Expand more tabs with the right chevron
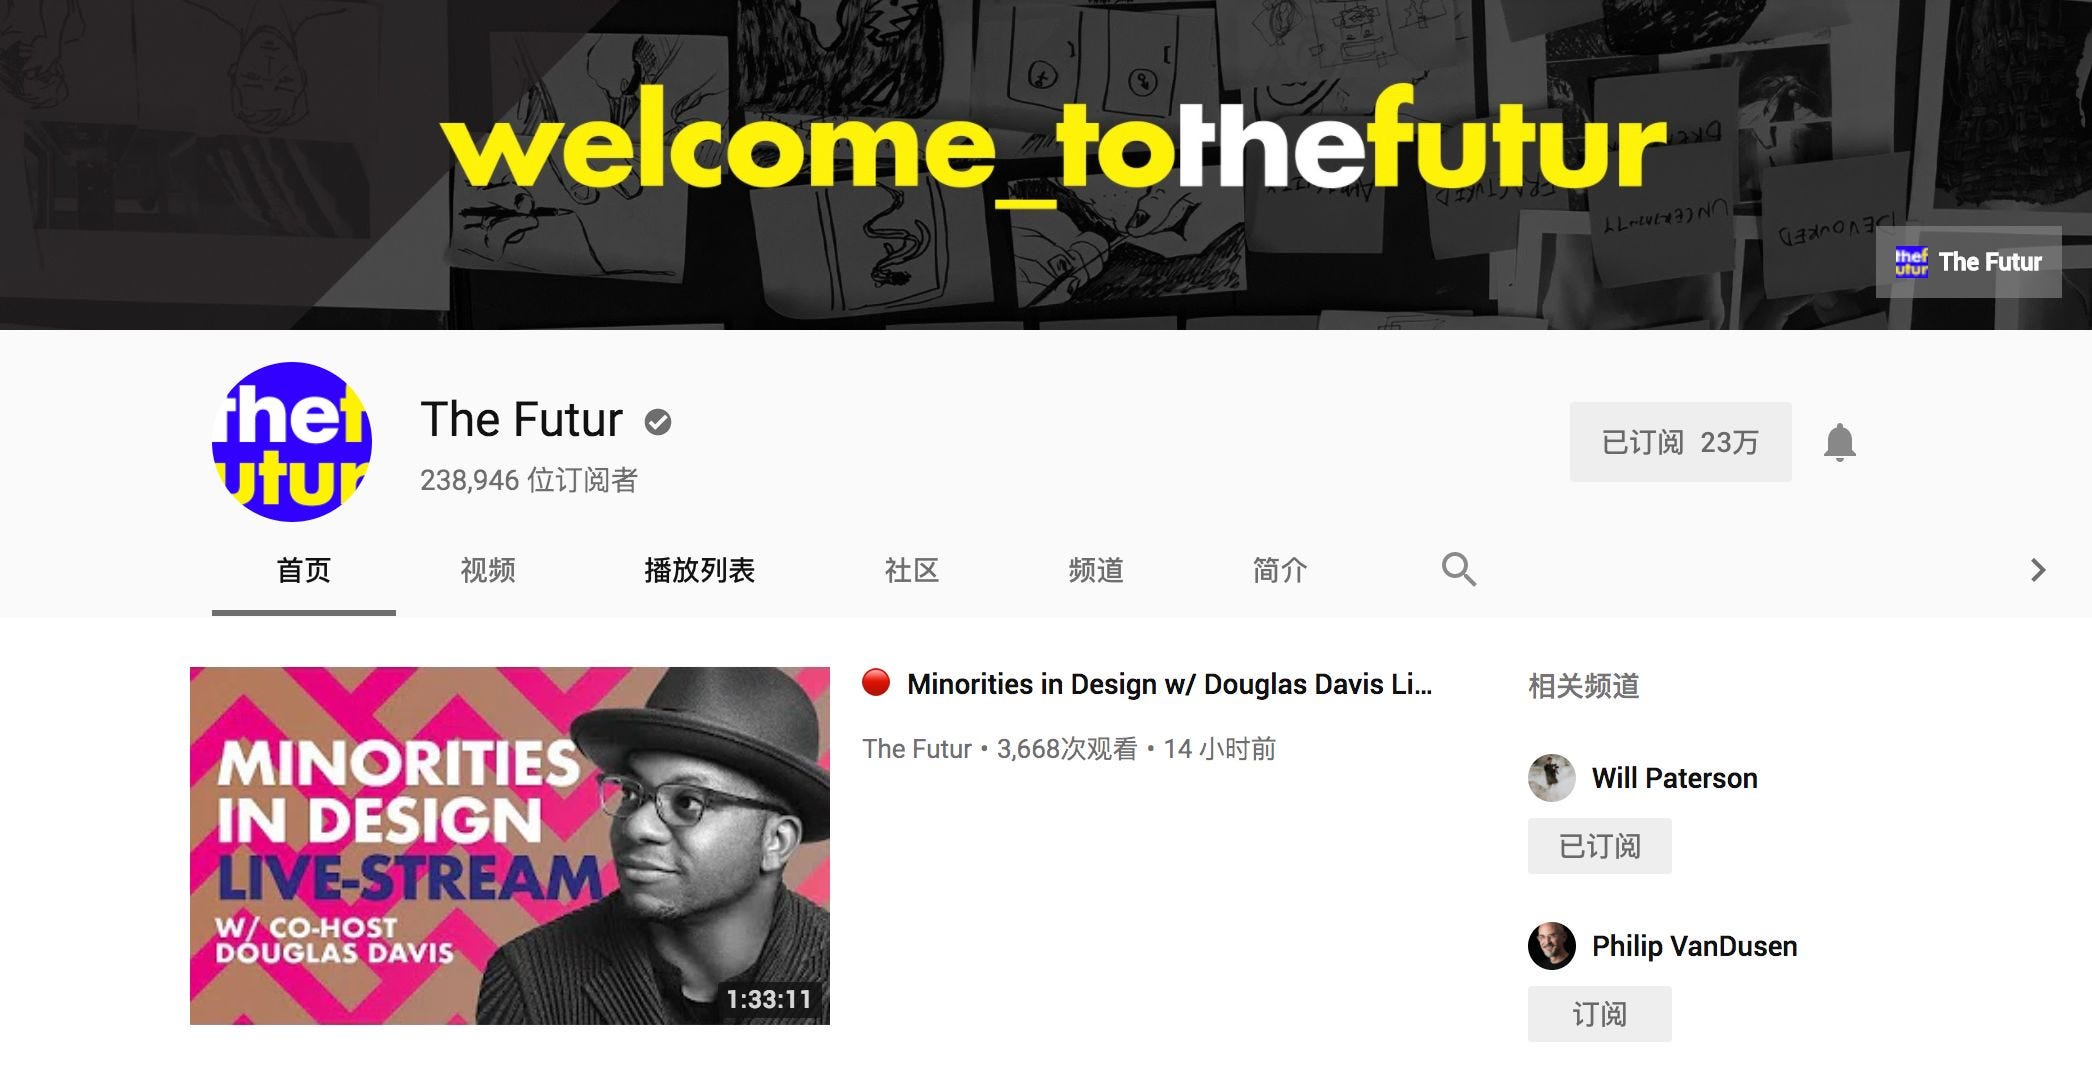Viewport: 2092px width, 1074px height. [2037, 570]
